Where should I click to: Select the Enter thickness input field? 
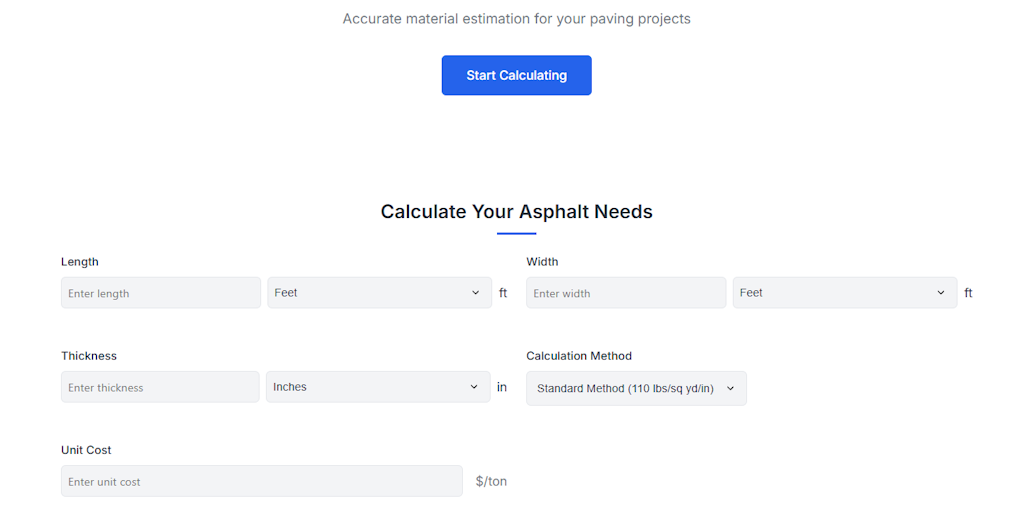(160, 387)
